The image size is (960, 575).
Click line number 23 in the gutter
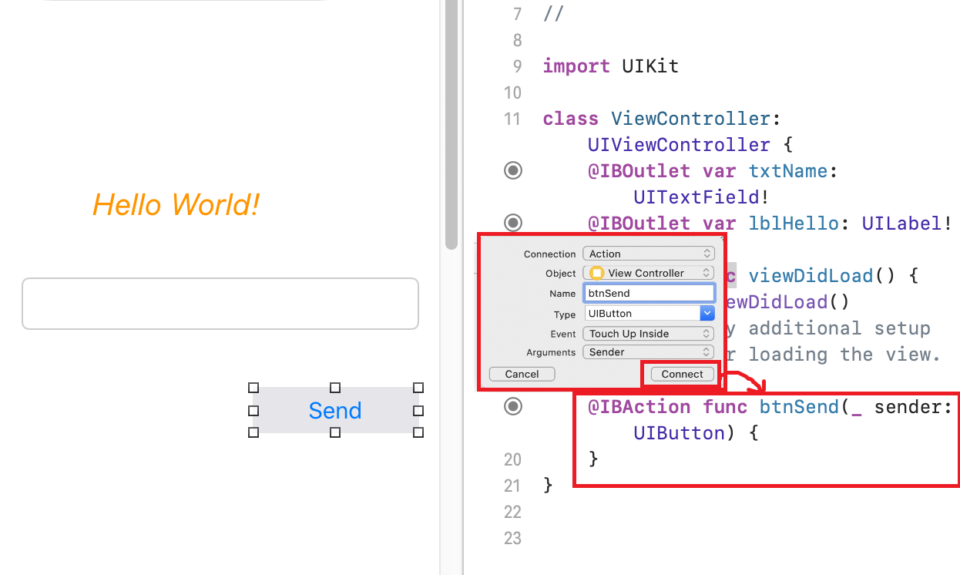(x=512, y=538)
